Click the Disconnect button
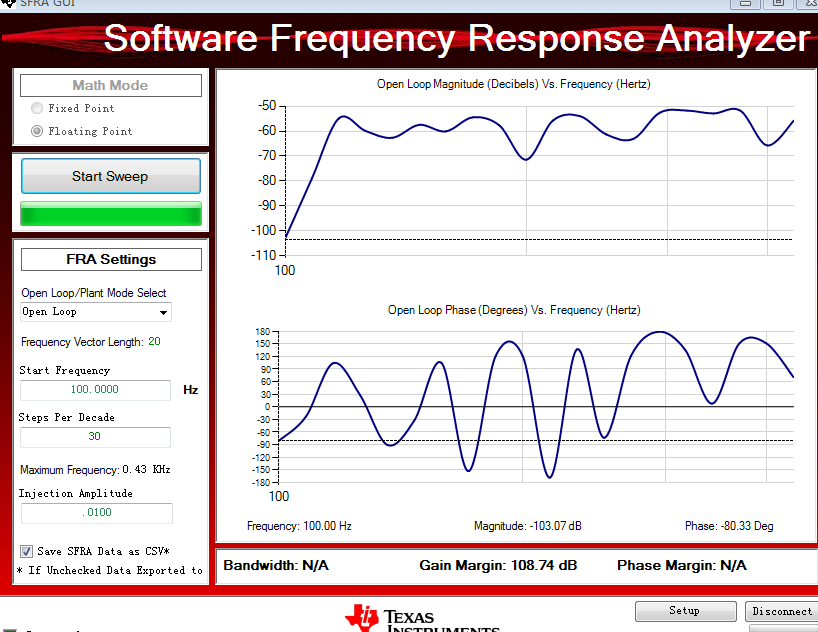818x632 pixels. [x=781, y=611]
